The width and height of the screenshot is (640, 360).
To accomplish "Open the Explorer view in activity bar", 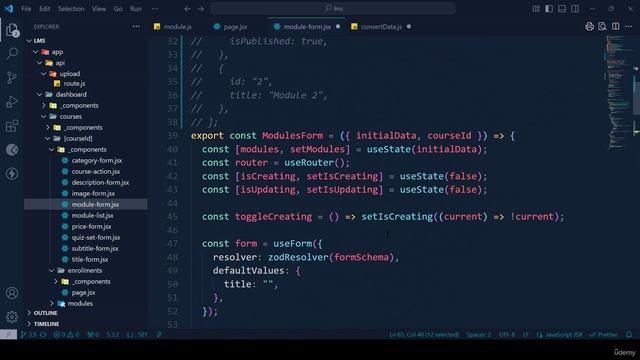I will click(x=12, y=30).
